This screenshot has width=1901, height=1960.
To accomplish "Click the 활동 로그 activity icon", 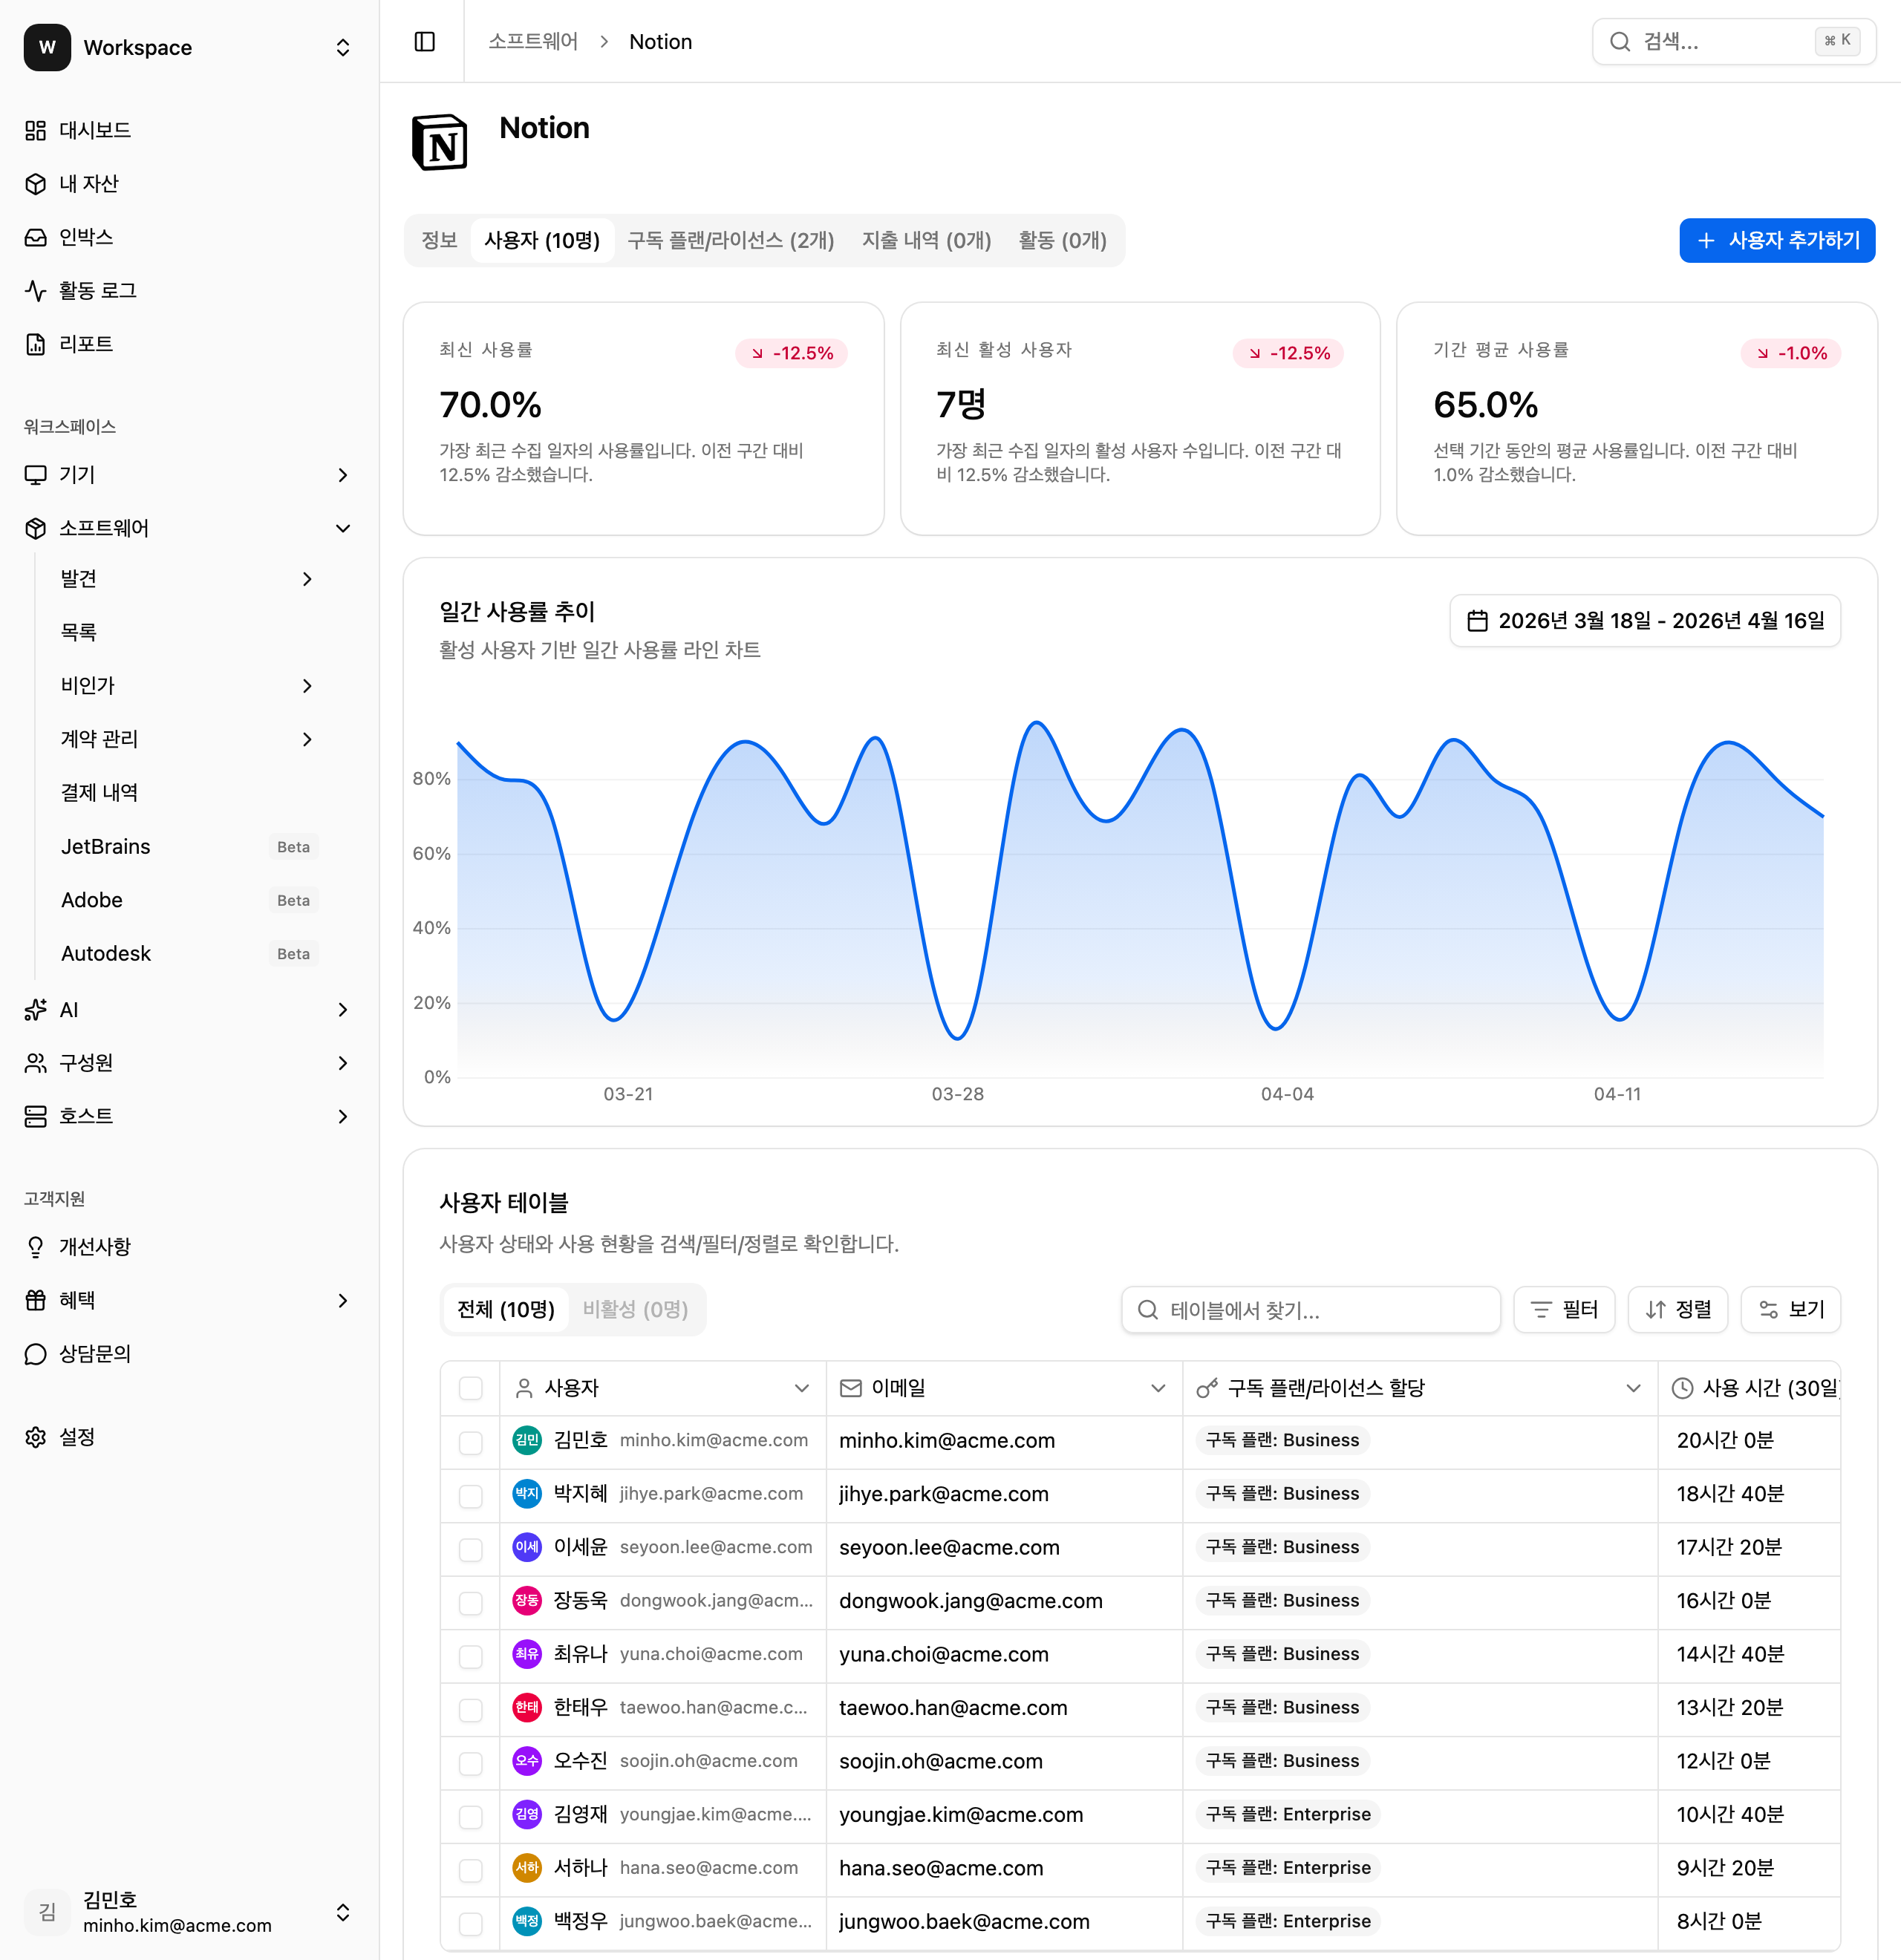I will tap(36, 291).
